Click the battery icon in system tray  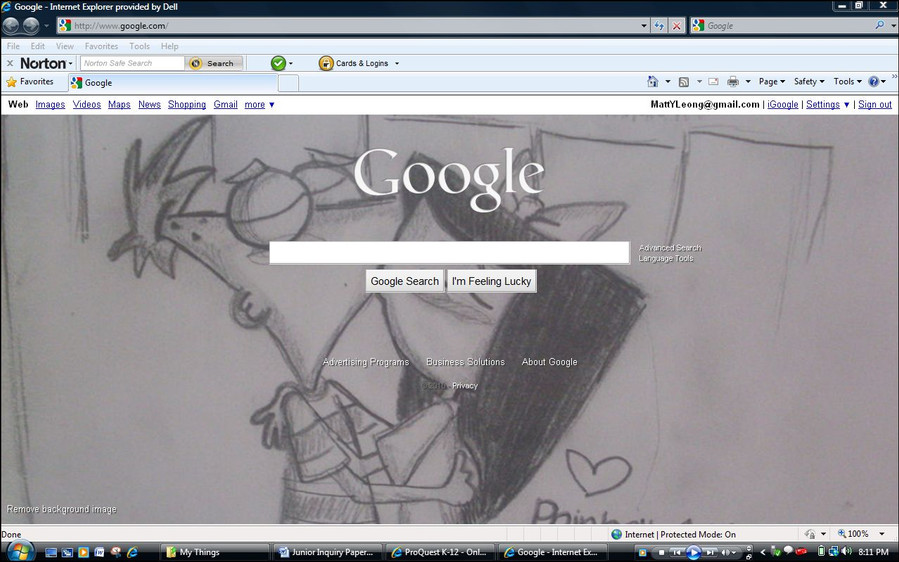(821, 552)
